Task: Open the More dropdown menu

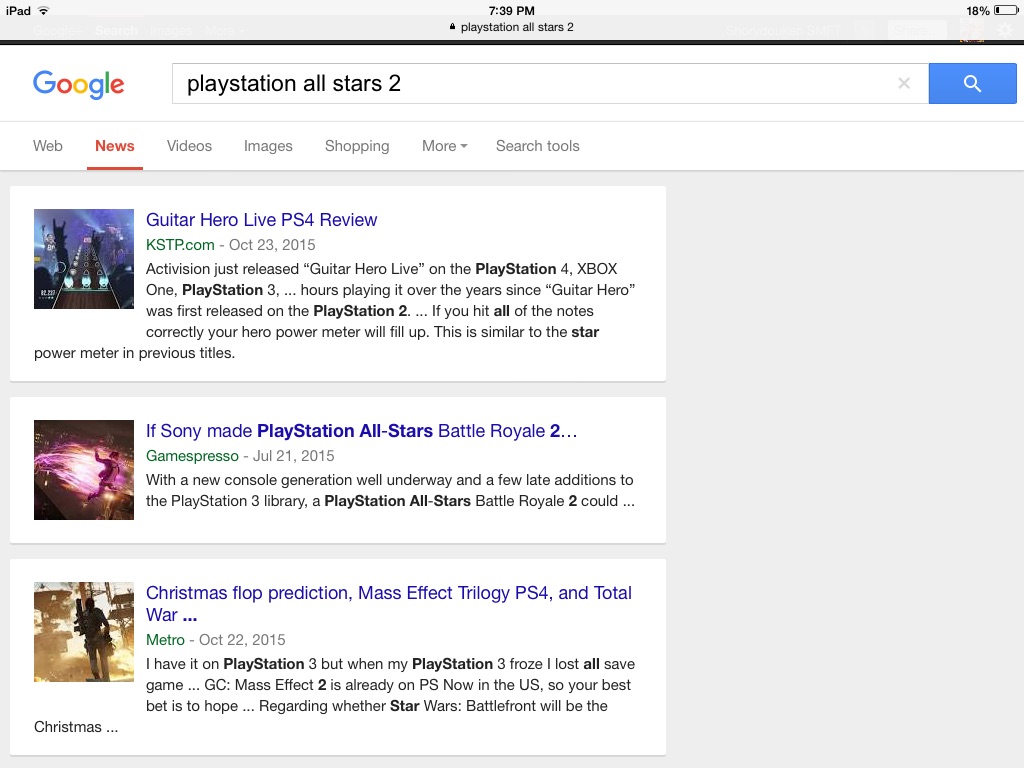Action: [x=444, y=146]
